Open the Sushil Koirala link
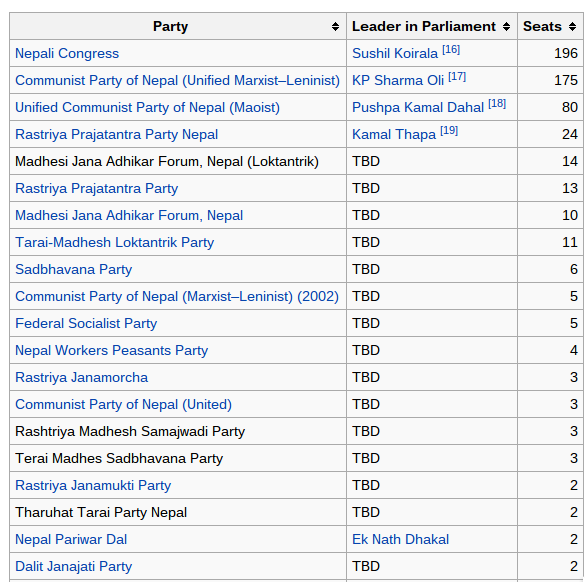Image resolution: width=585 pixels, height=582 pixels. [395, 53]
